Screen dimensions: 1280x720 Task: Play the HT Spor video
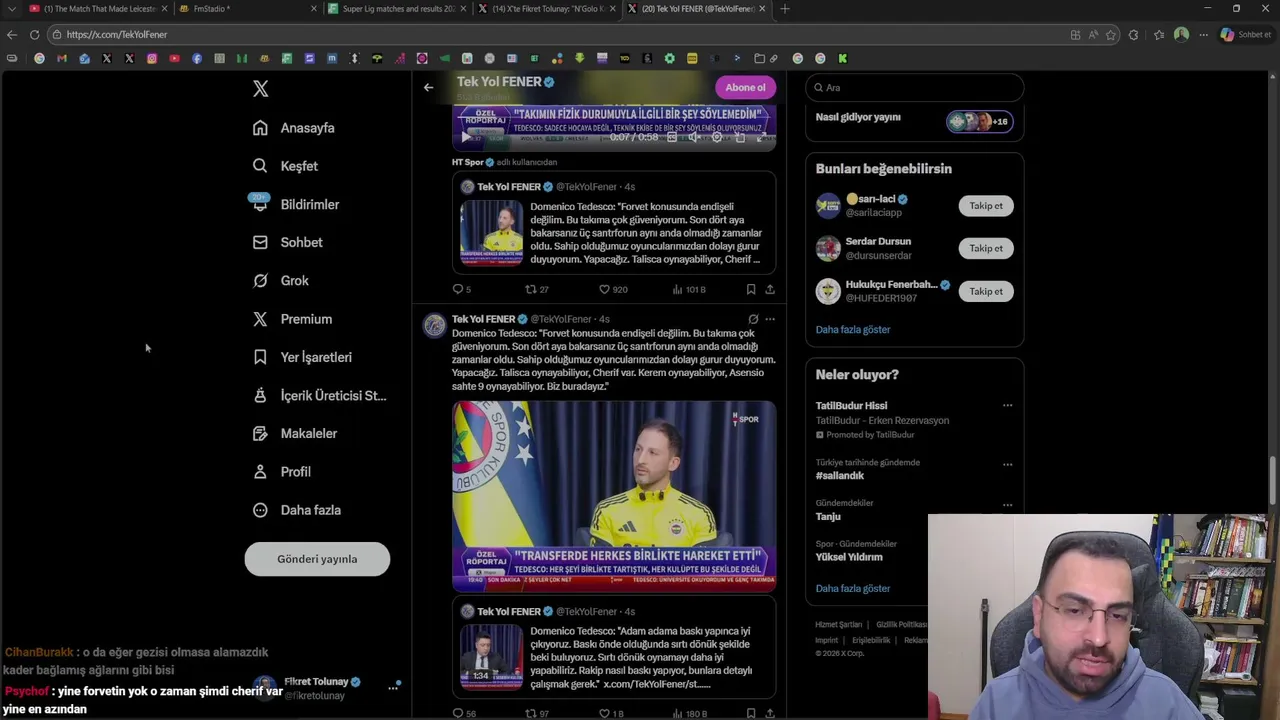click(x=465, y=138)
